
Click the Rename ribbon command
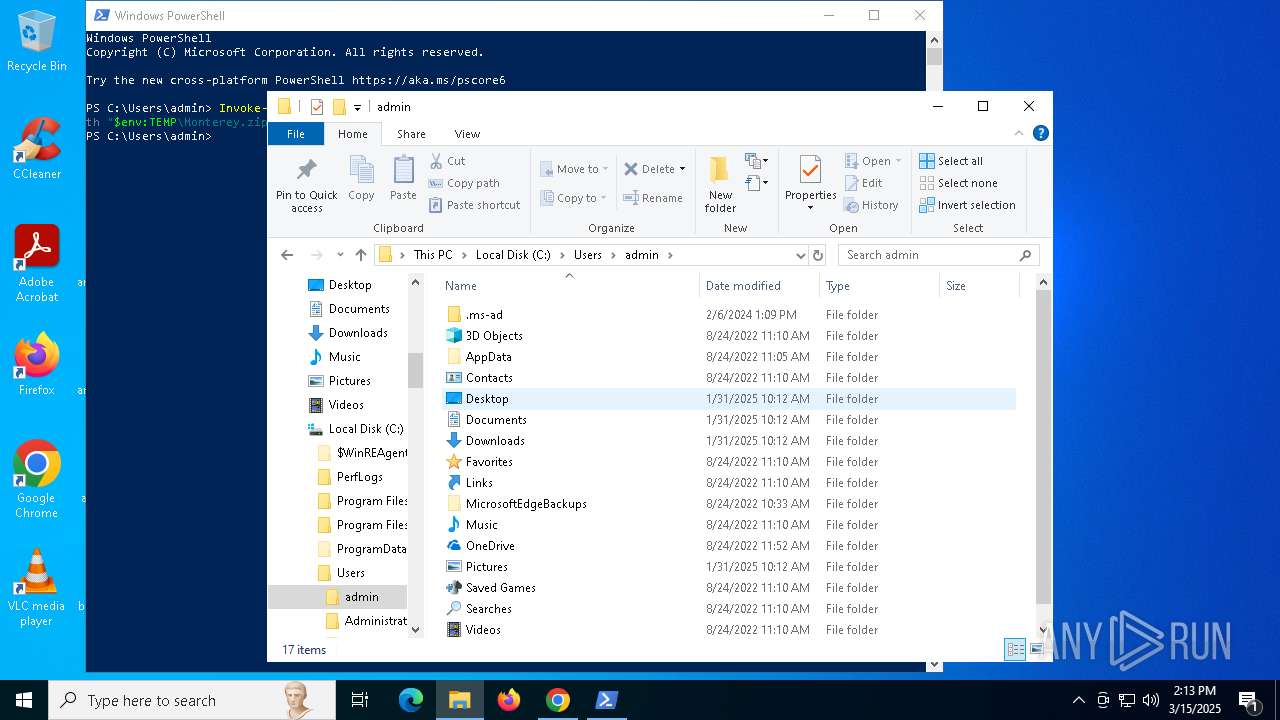pos(653,198)
